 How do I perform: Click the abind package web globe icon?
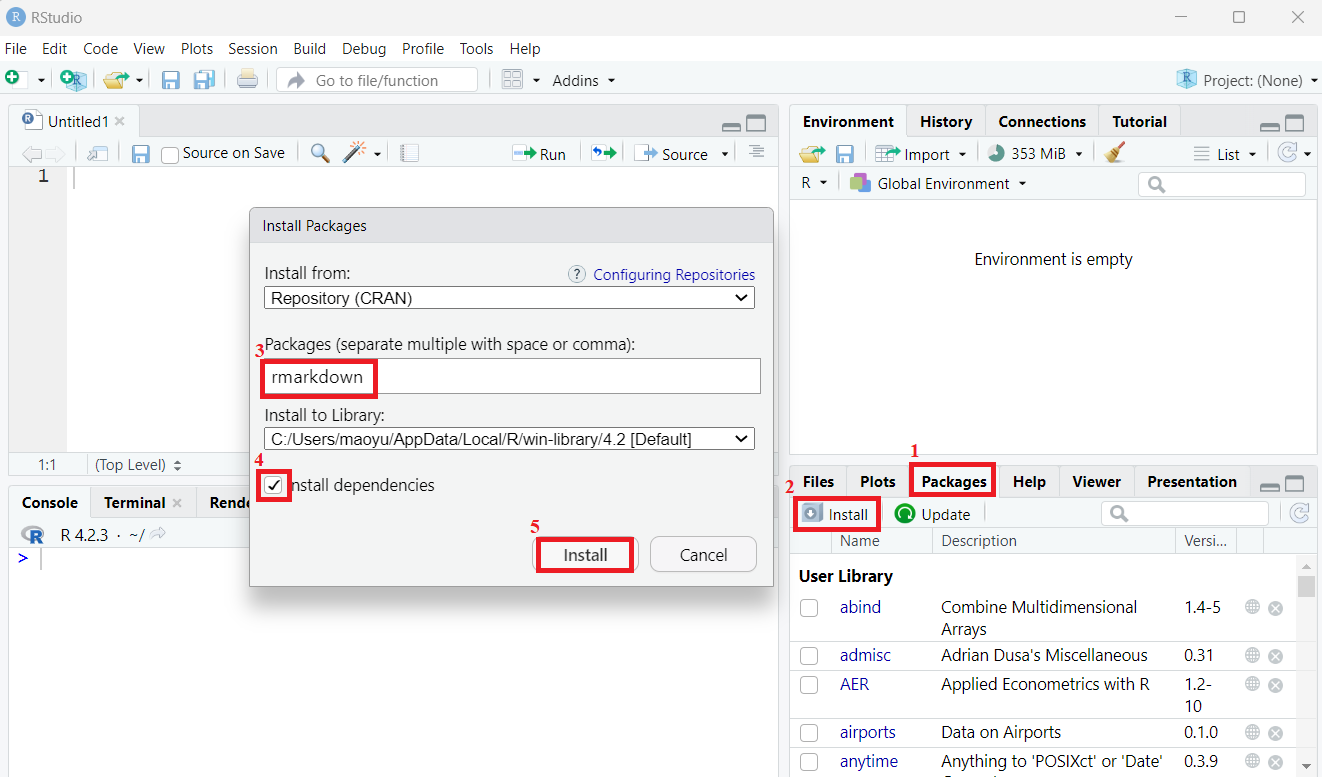click(1252, 606)
